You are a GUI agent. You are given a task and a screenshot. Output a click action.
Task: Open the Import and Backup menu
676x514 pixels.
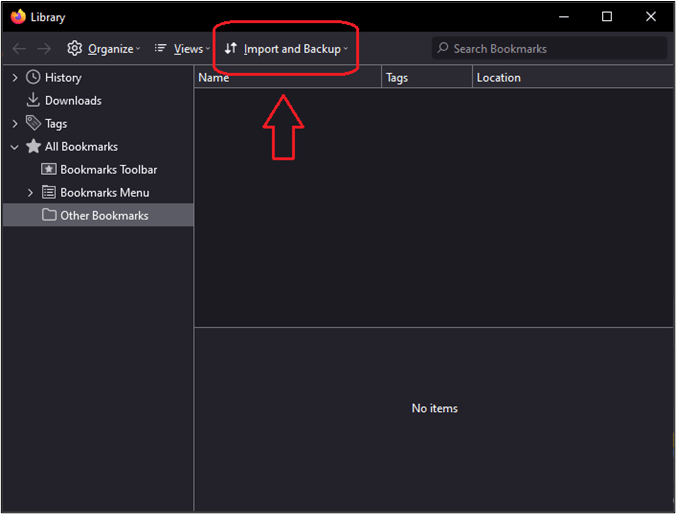click(x=286, y=49)
